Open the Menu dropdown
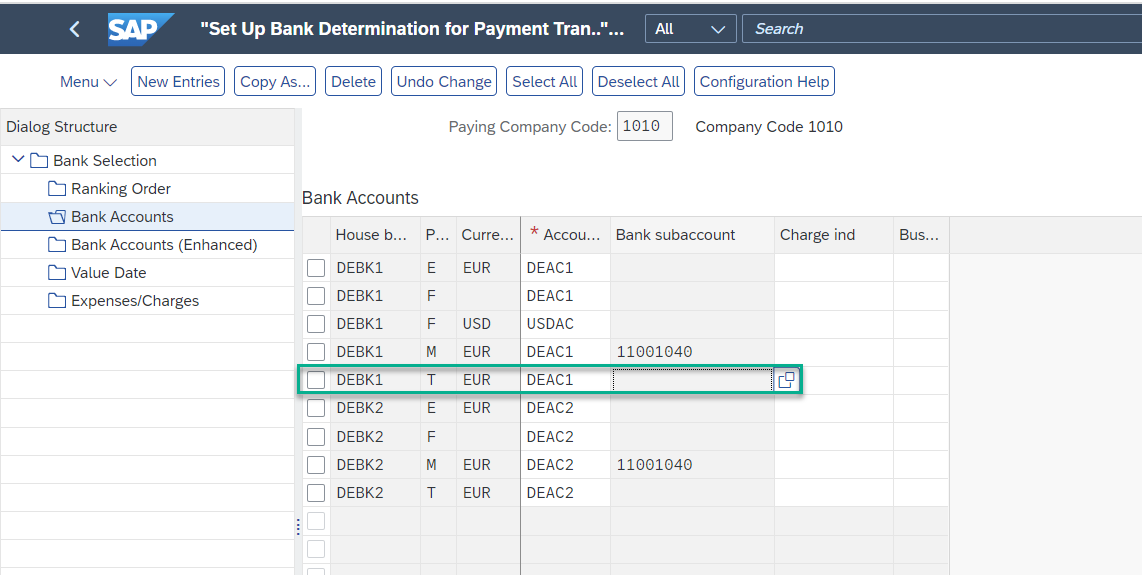 pos(88,82)
